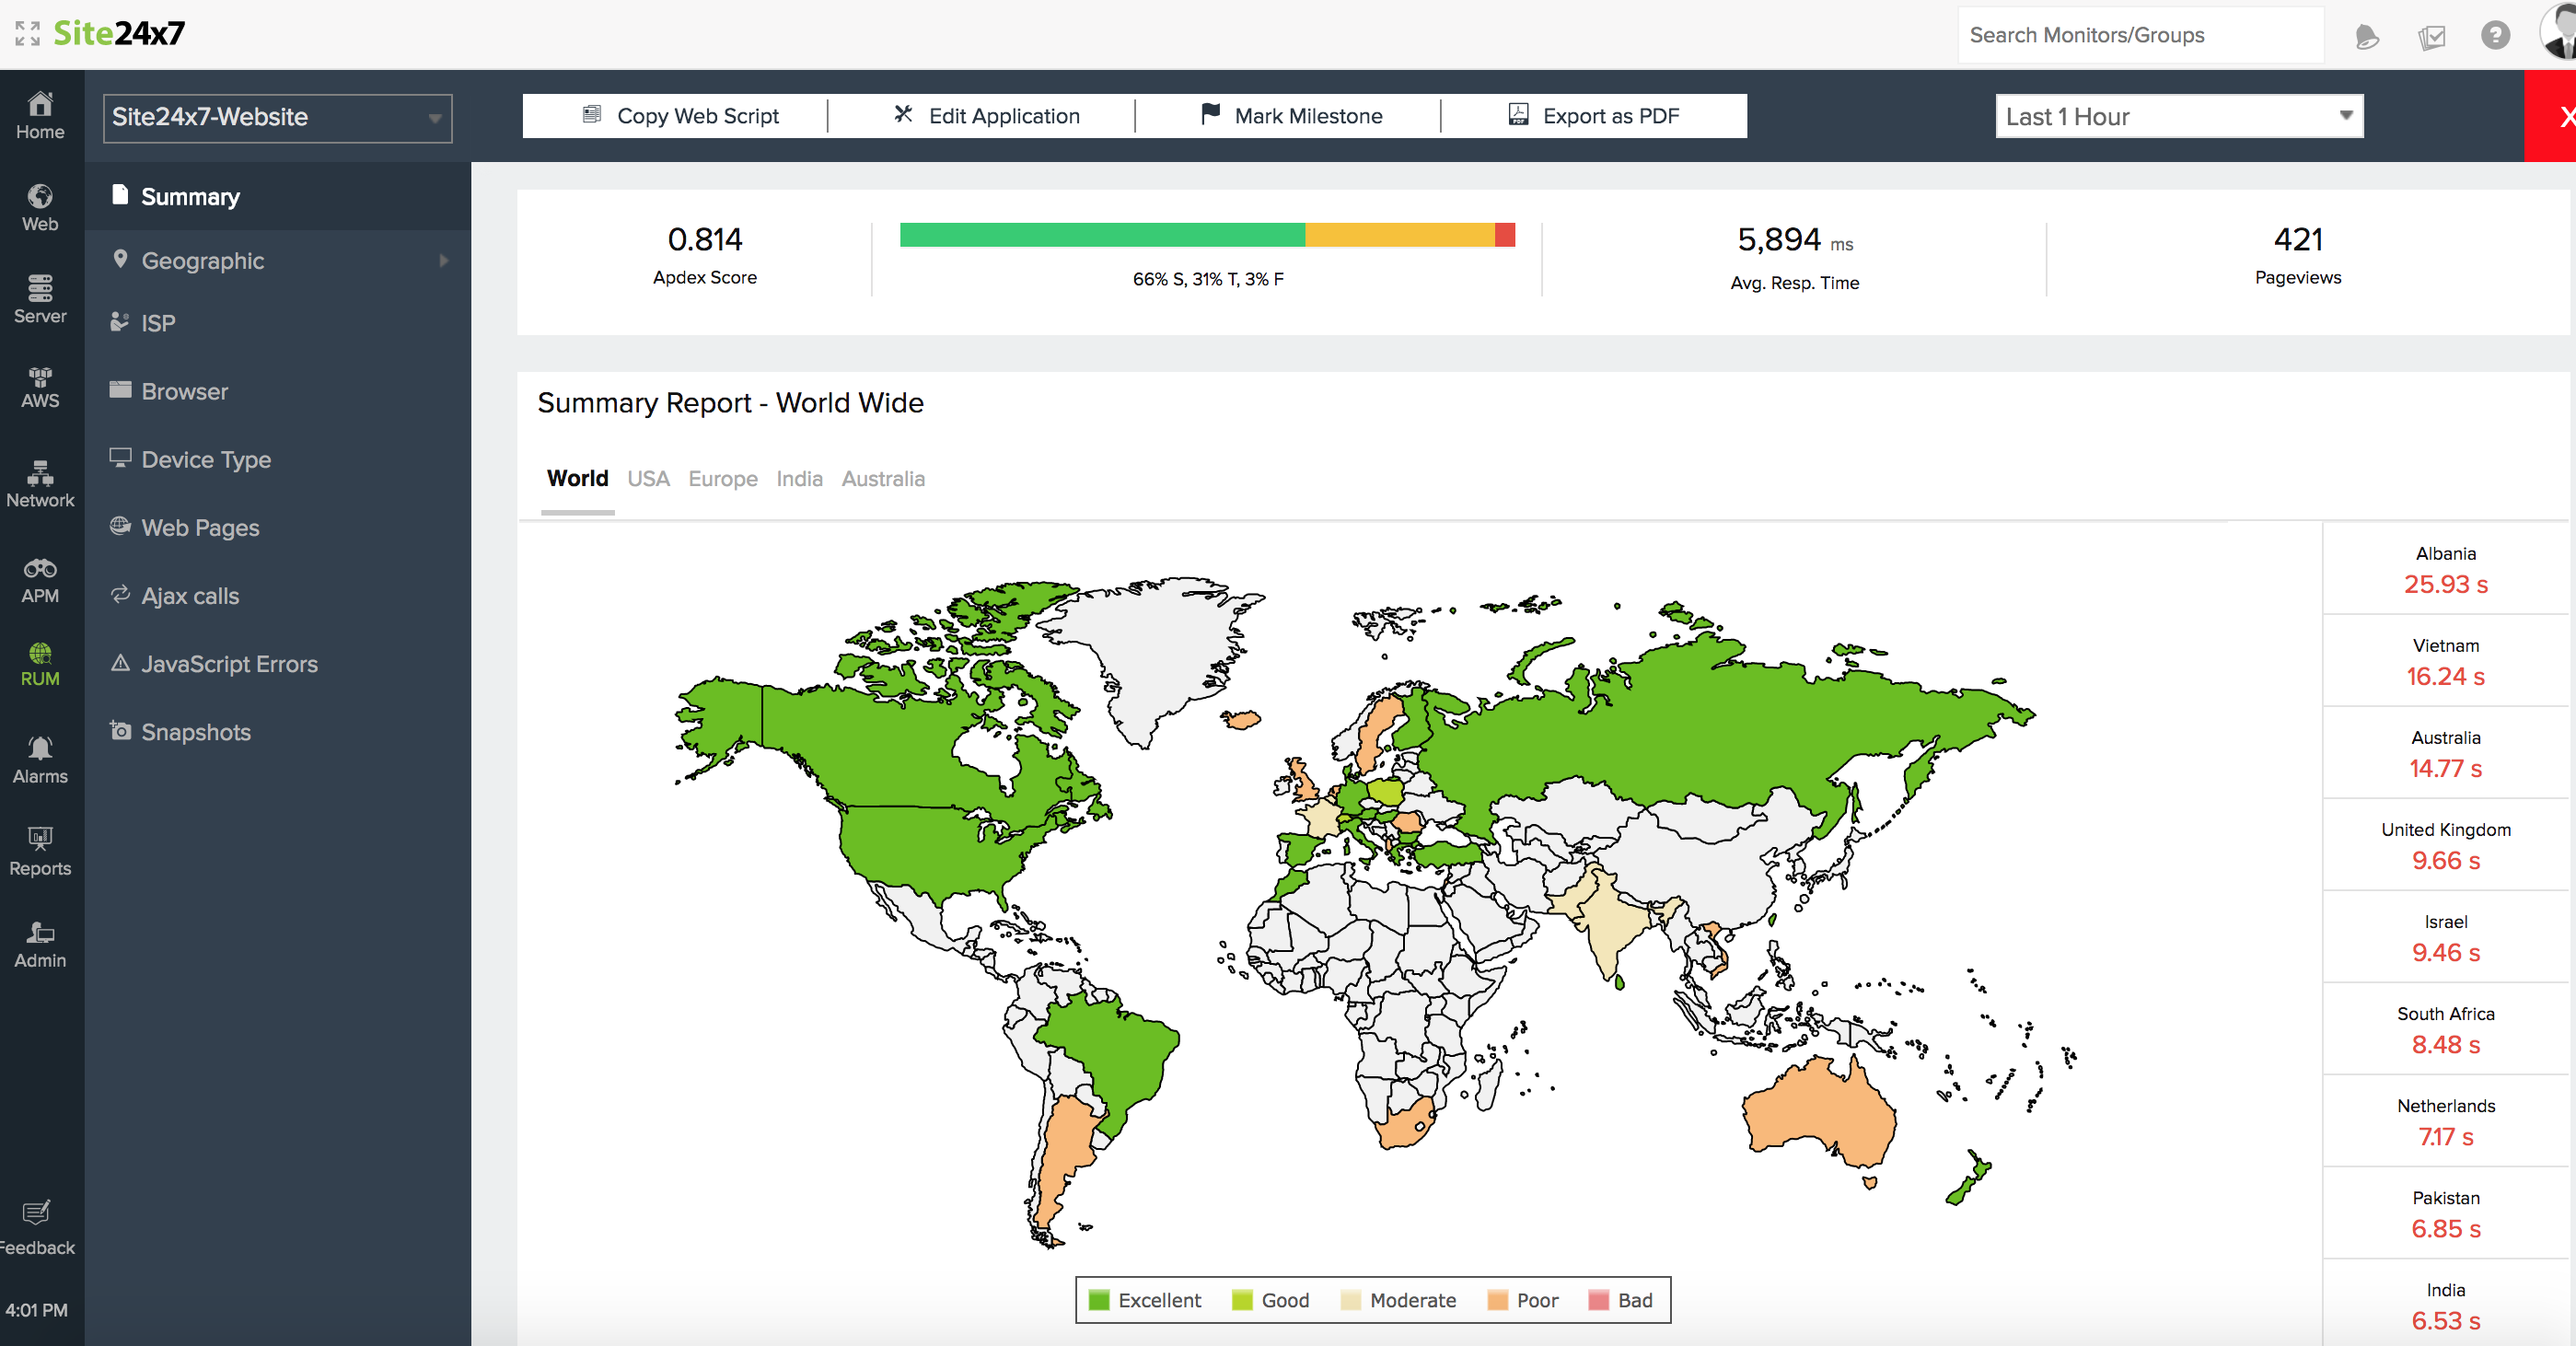
Task: Expand the Geographic submenu arrow
Action: 444,261
